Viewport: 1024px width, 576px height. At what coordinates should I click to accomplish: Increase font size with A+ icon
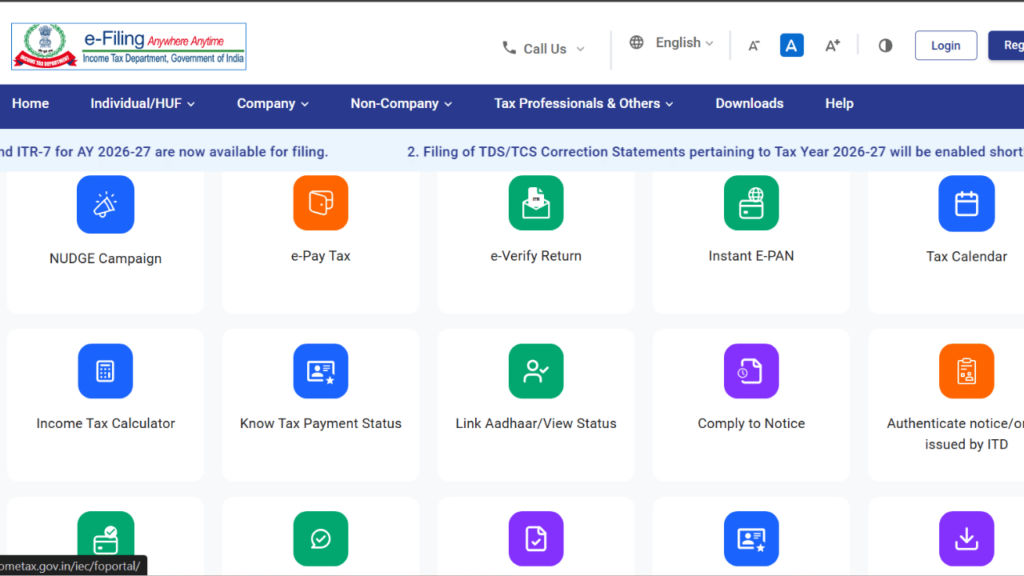pos(832,46)
